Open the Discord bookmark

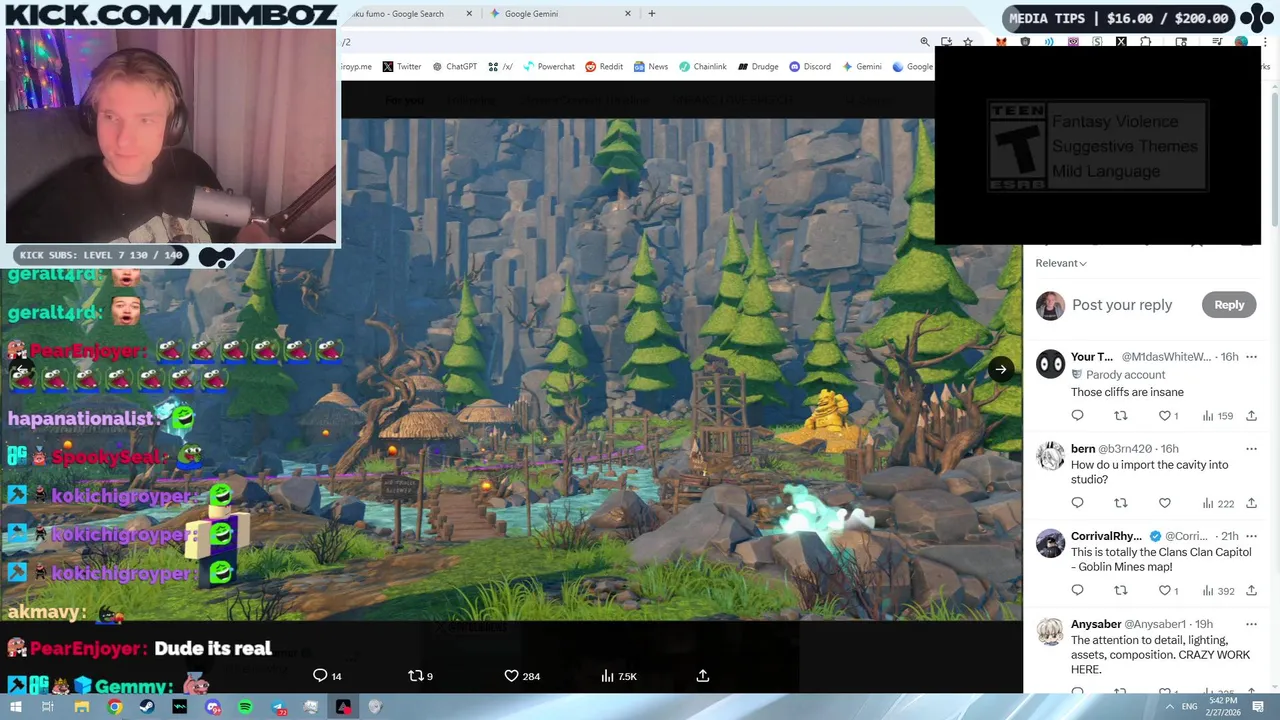(810, 67)
